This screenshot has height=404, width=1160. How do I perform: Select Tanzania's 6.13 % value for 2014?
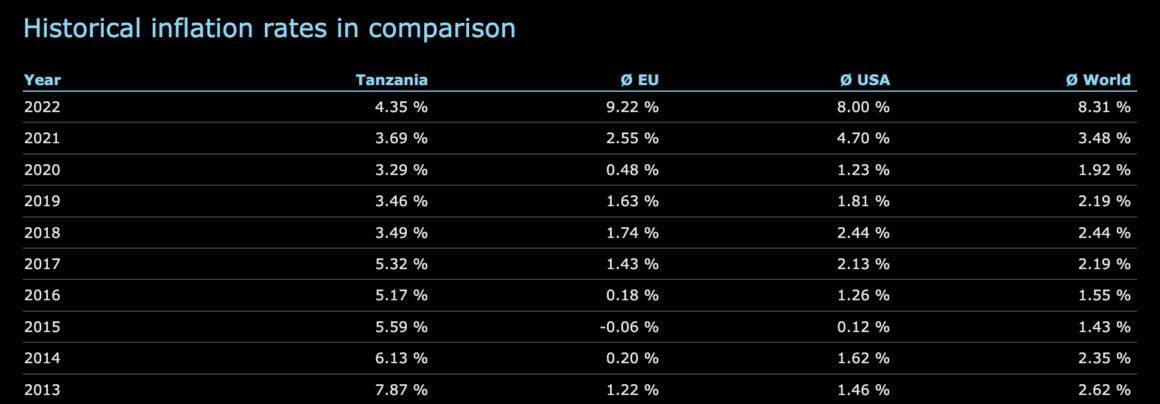(x=399, y=358)
